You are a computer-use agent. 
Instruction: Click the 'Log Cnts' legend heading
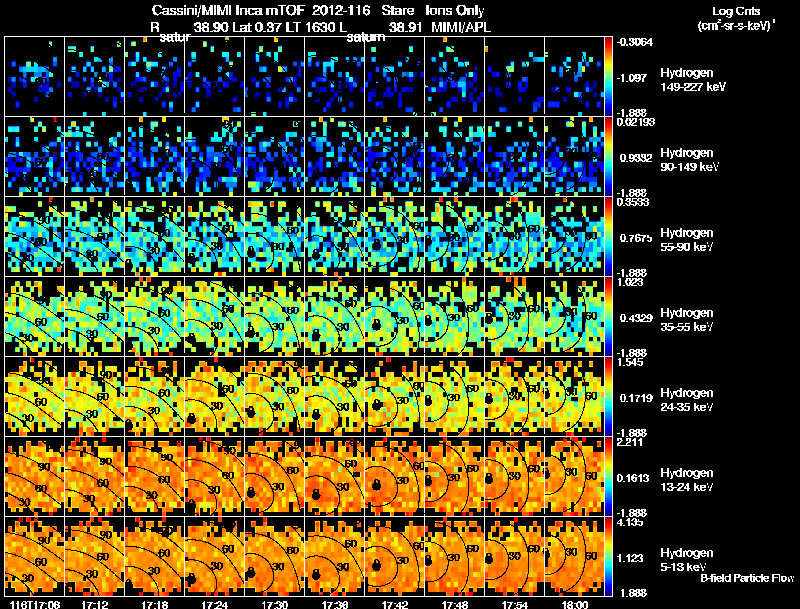pos(736,11)
